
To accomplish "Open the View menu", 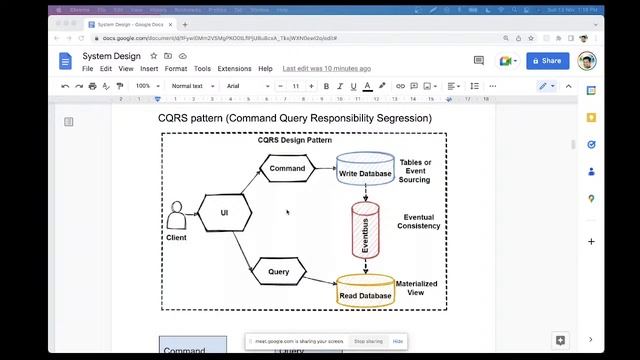I will pyautogui.click(x=126, y=69).
